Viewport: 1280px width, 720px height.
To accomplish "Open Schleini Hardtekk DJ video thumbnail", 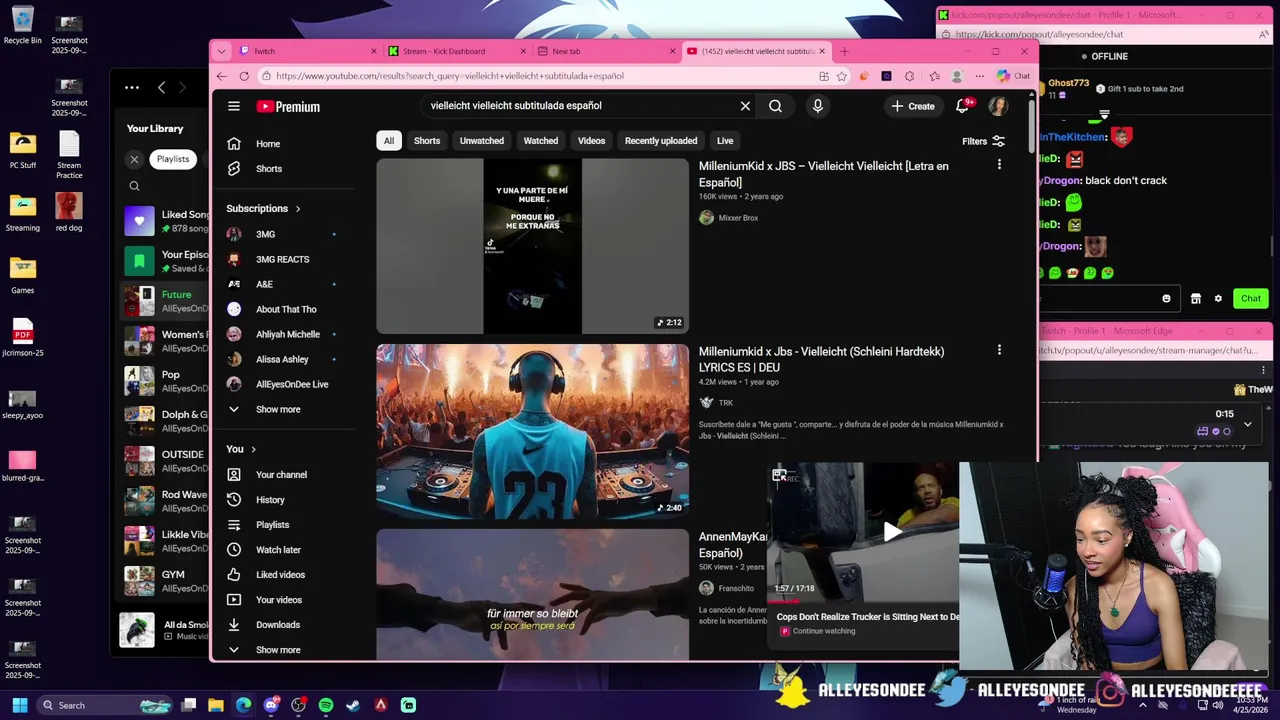I will tap(532, 432).
